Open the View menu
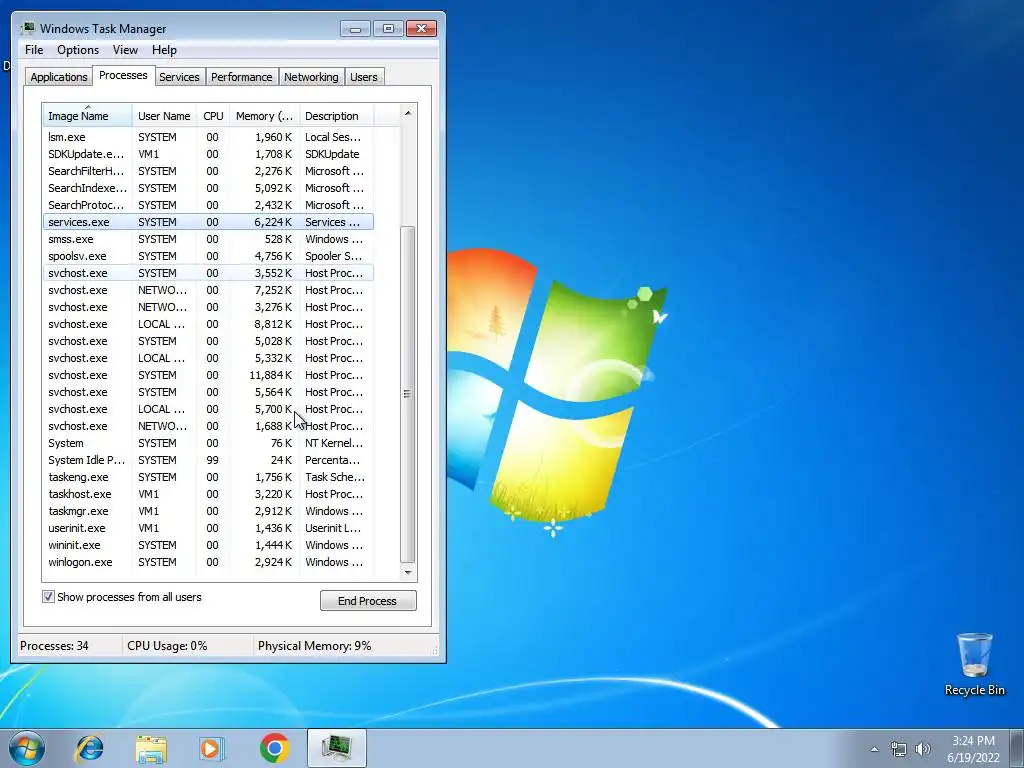 tap(125, 50)
